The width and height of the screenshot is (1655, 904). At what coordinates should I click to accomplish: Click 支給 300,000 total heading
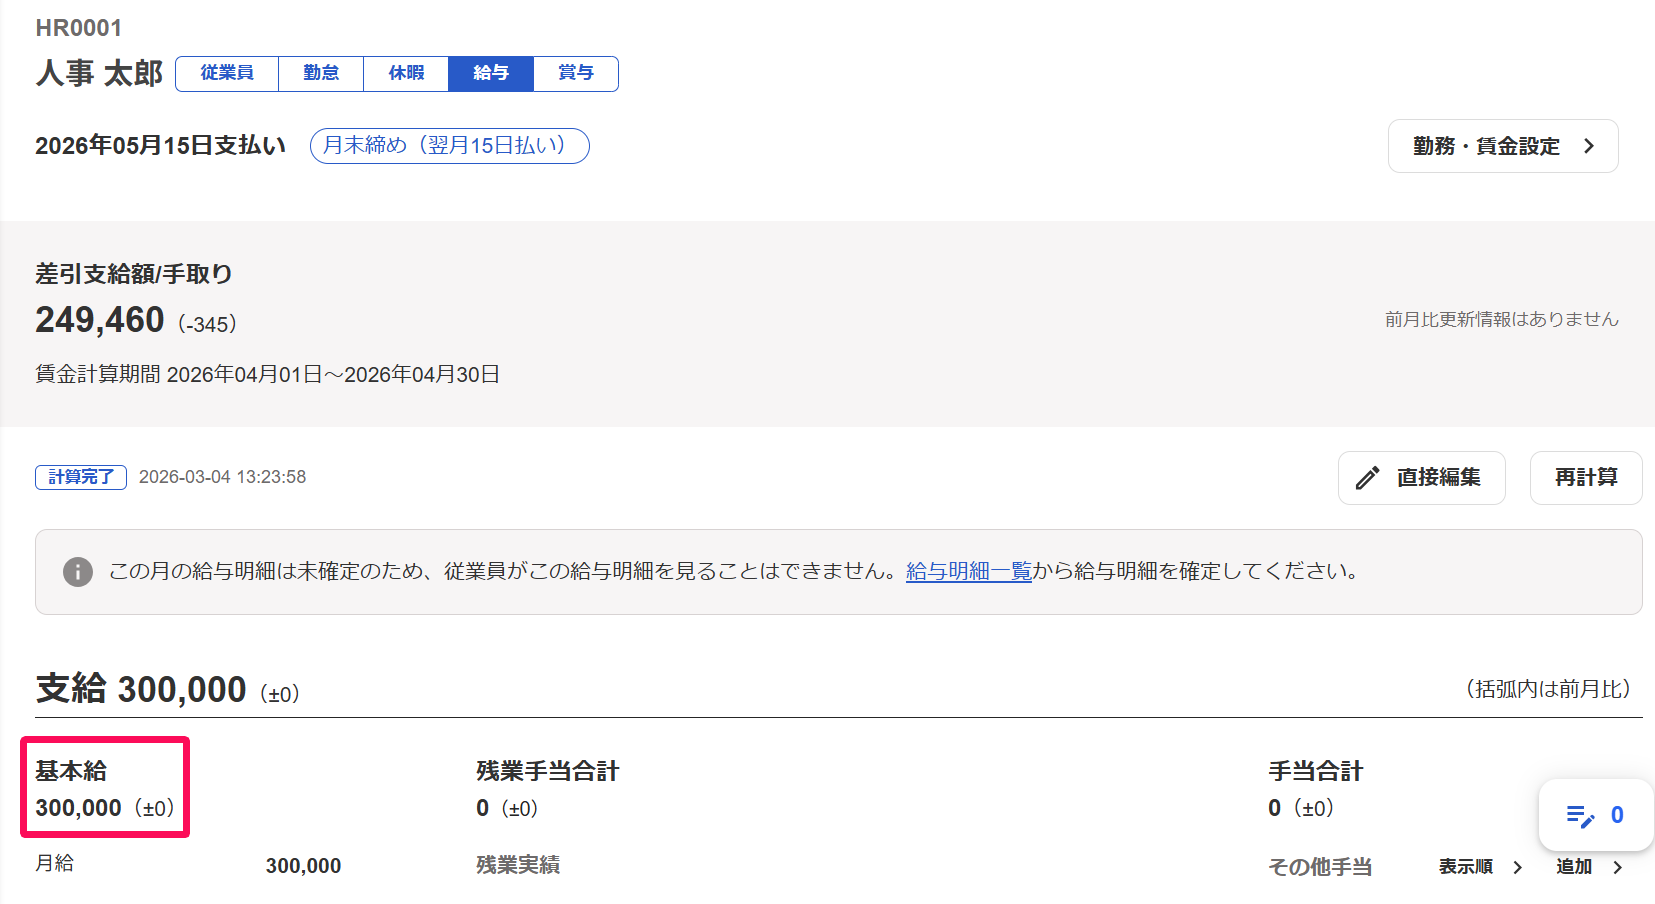pos(141,689)
